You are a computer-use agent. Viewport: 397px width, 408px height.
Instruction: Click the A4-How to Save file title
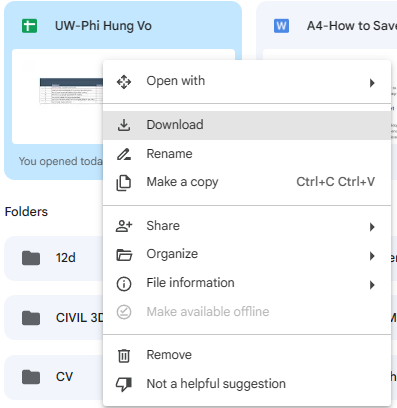coord(352,26)
